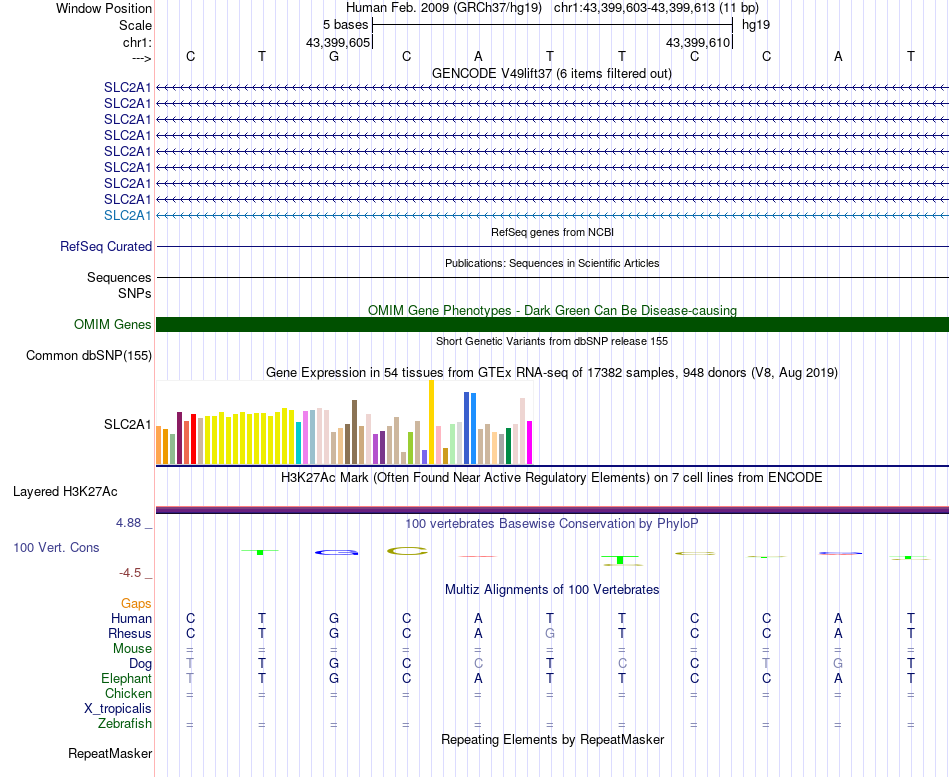
Task: Click the OMIM Gene Phenotypes track title
Action: (x=552, y=310)
